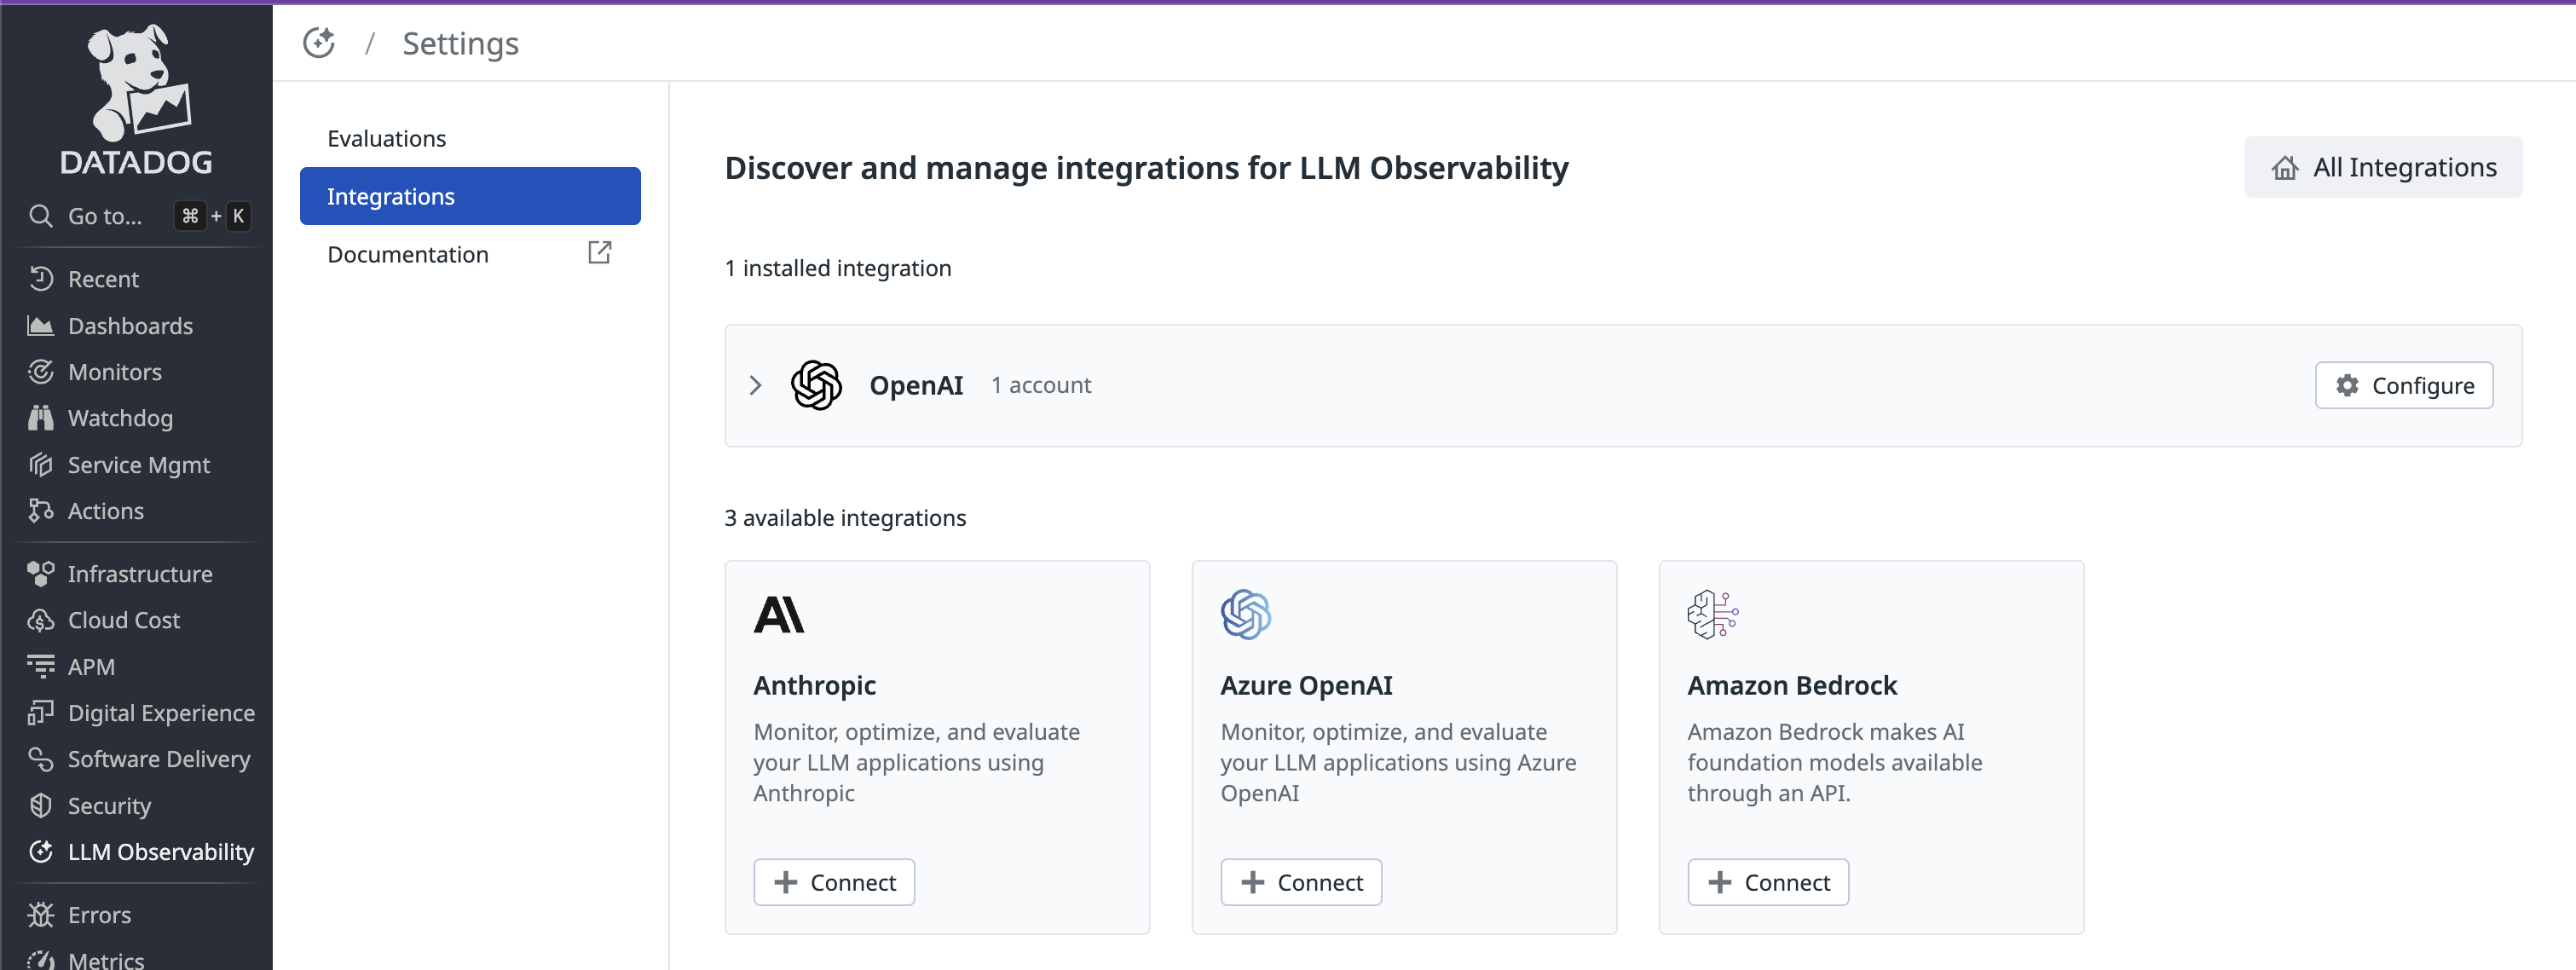Image resolution: width=2576 pixels, height=970 pixels.
Task: Open the Dashboards menu item
Action: click(x=130, y=326)
